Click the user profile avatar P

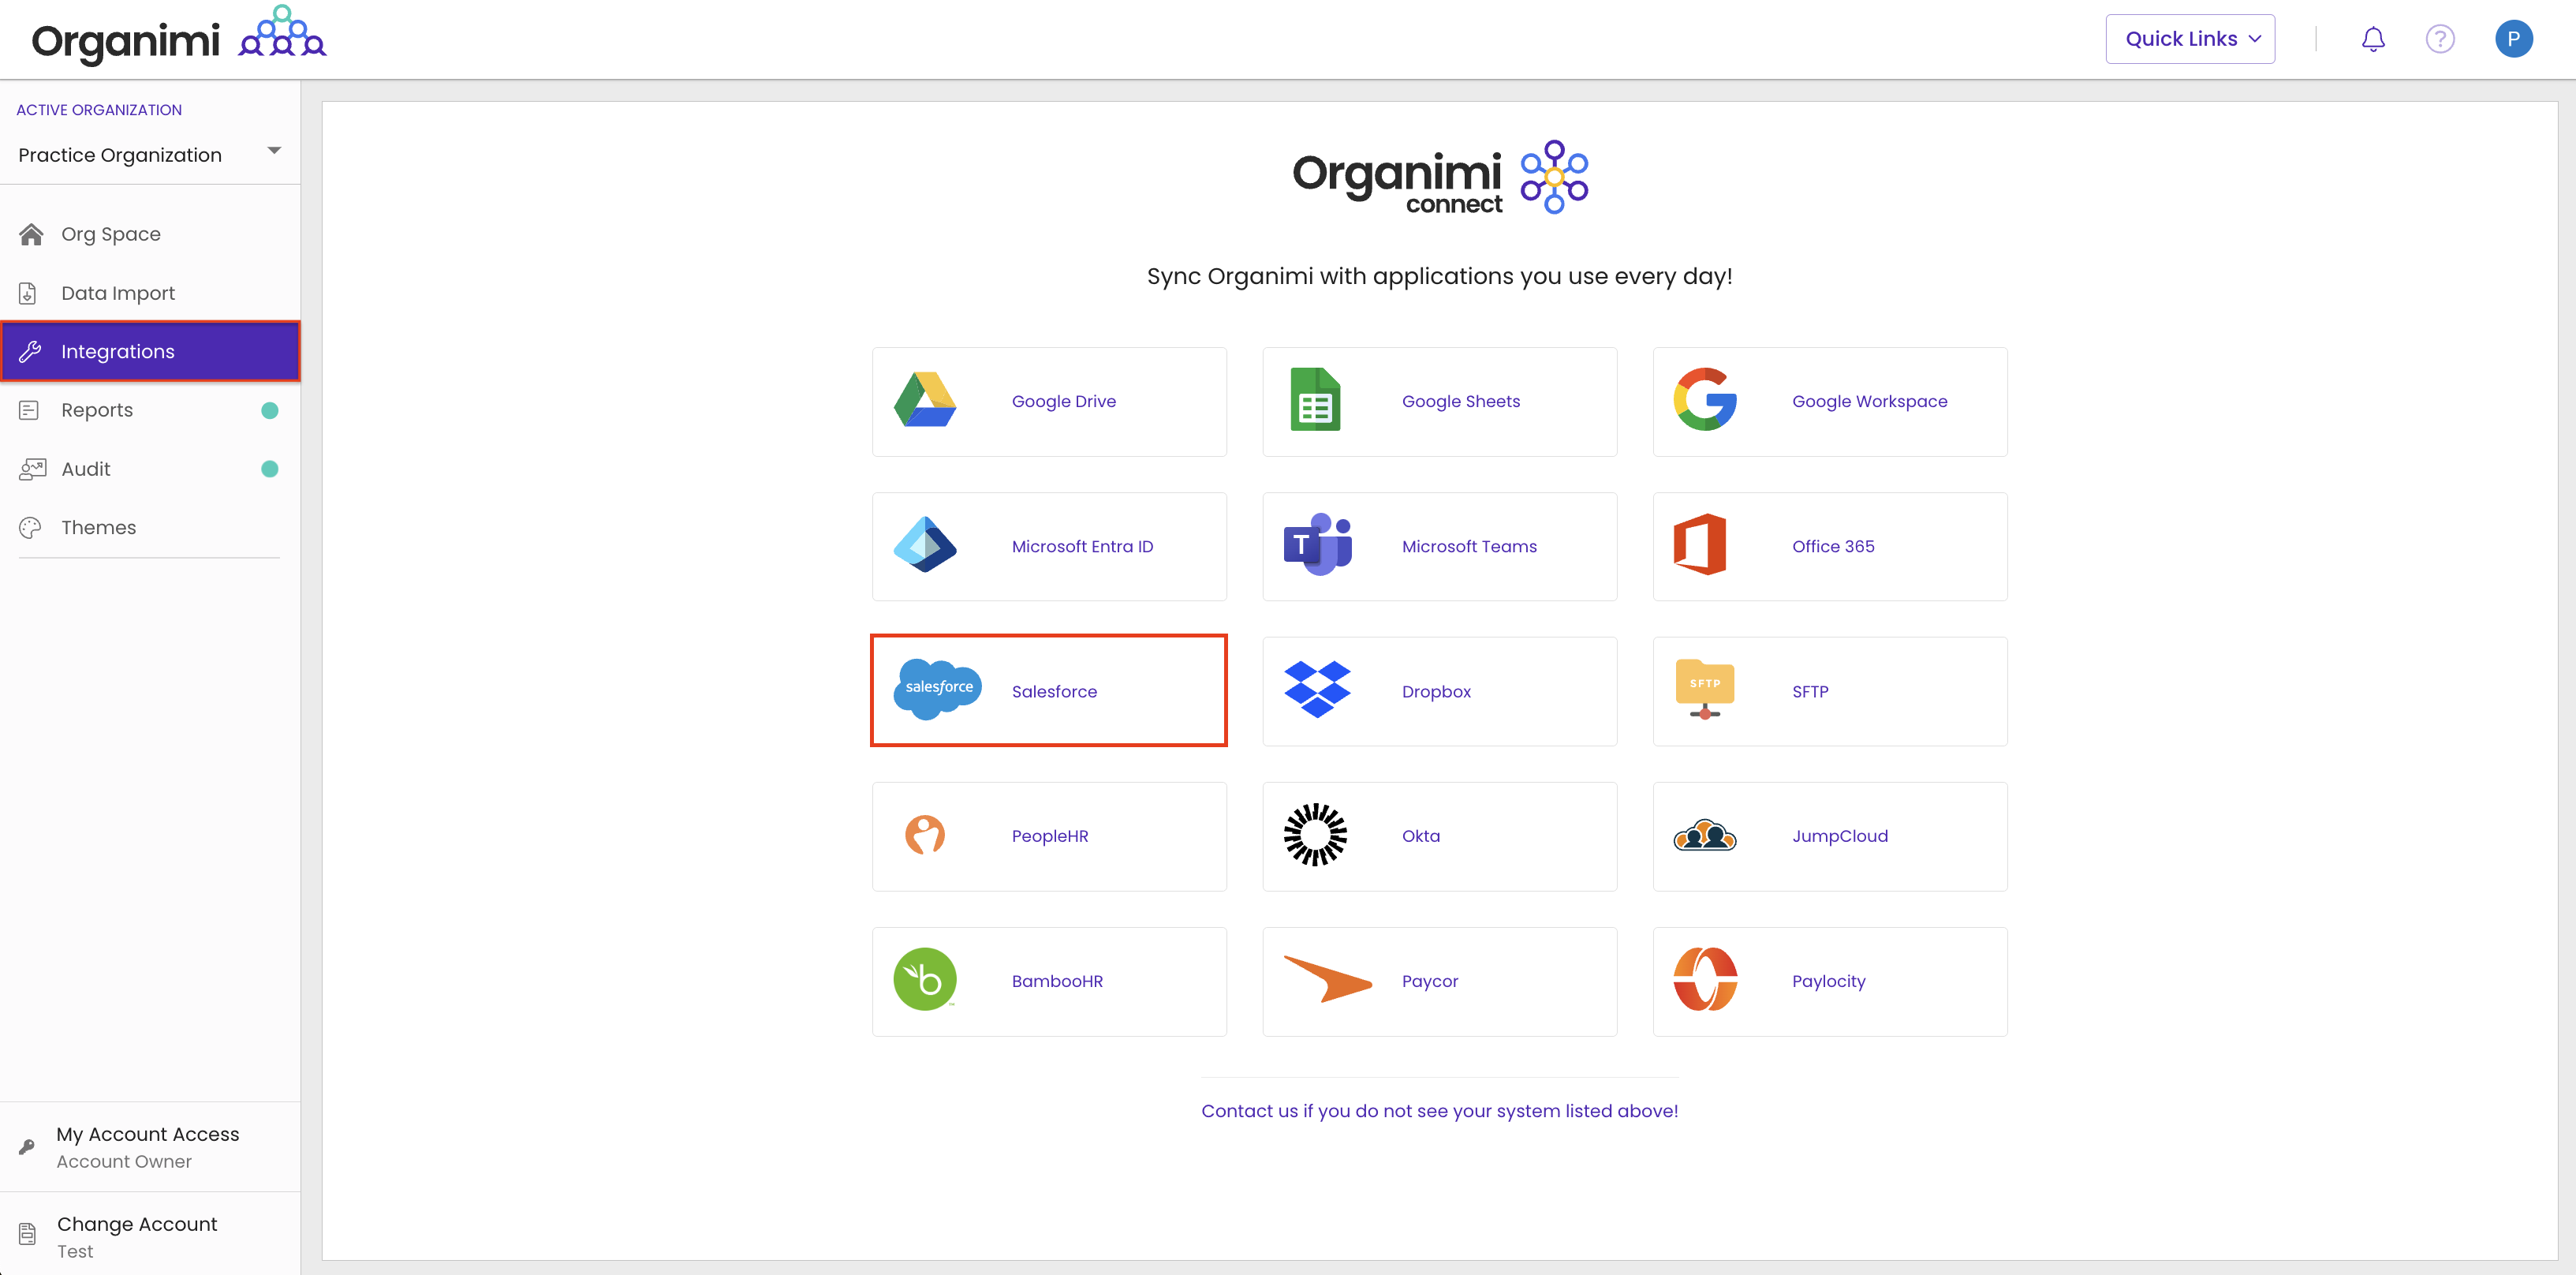[2512, 39]
